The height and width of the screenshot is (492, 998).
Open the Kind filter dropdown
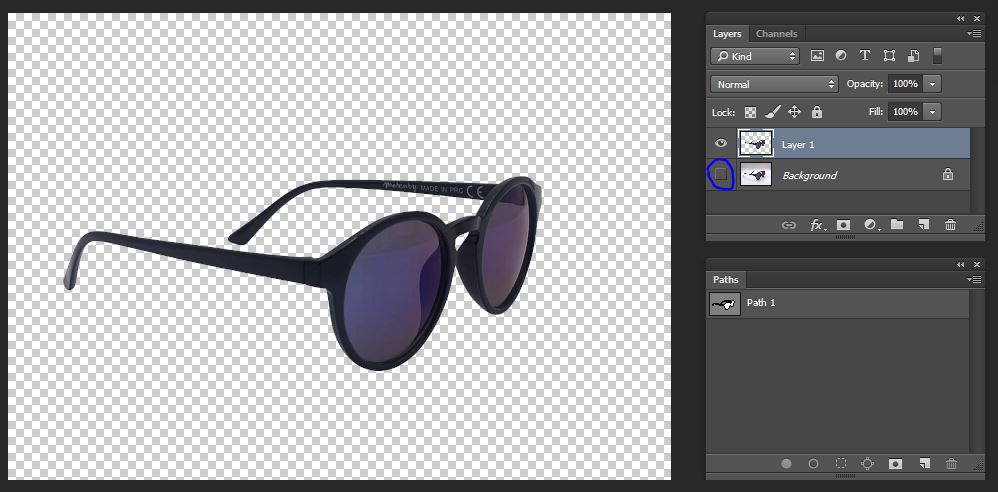click(756, 56)
